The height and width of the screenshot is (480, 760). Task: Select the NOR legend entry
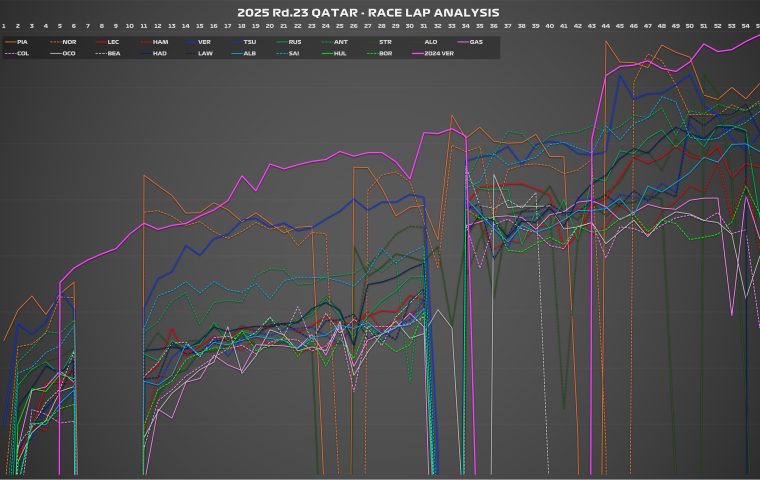click(x=68, y=42)
